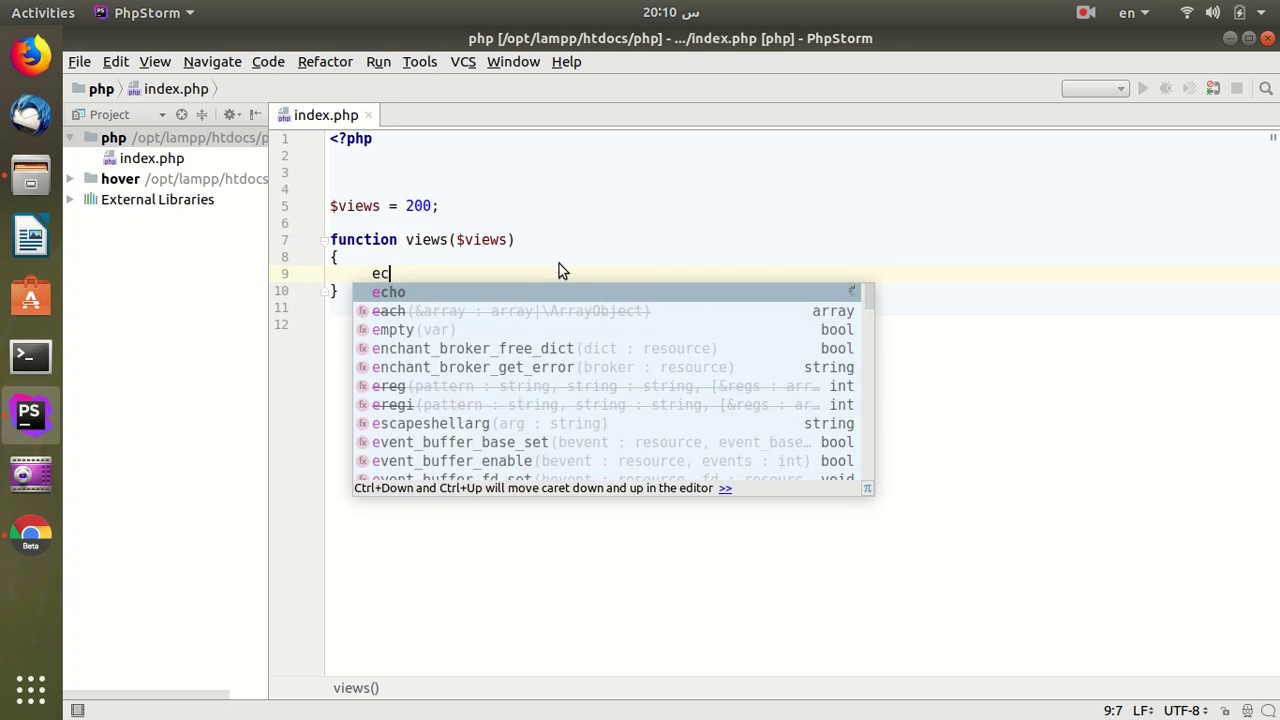Click Run with Coverage icon
Image resolution: width=1280 pixels, height=720 pixels.
pyautogui.click(x=1189, y=89)
